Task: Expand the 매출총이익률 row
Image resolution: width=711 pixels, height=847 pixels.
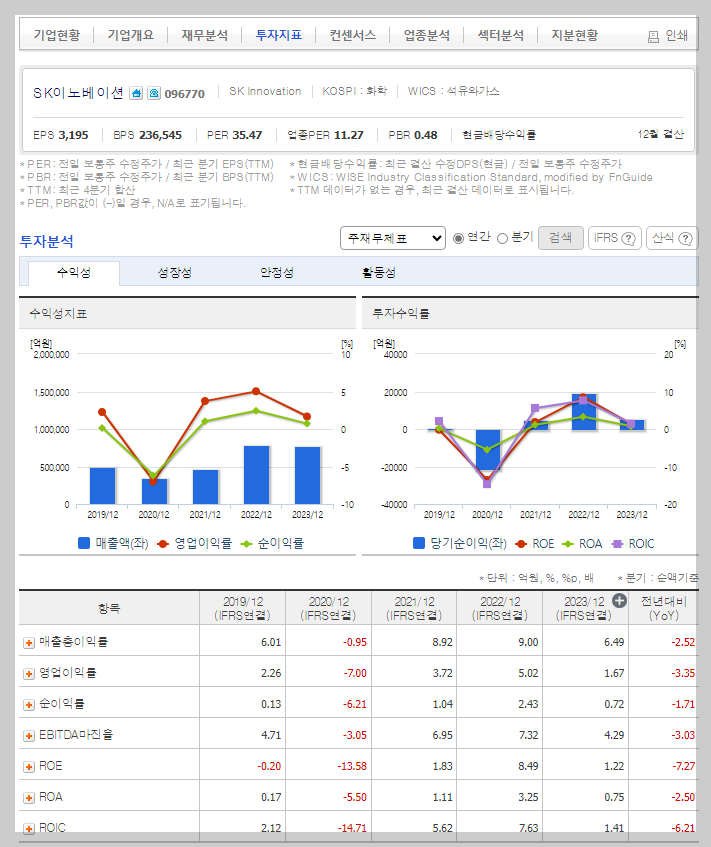Action: pyautogui.click(x=29, y=643)
